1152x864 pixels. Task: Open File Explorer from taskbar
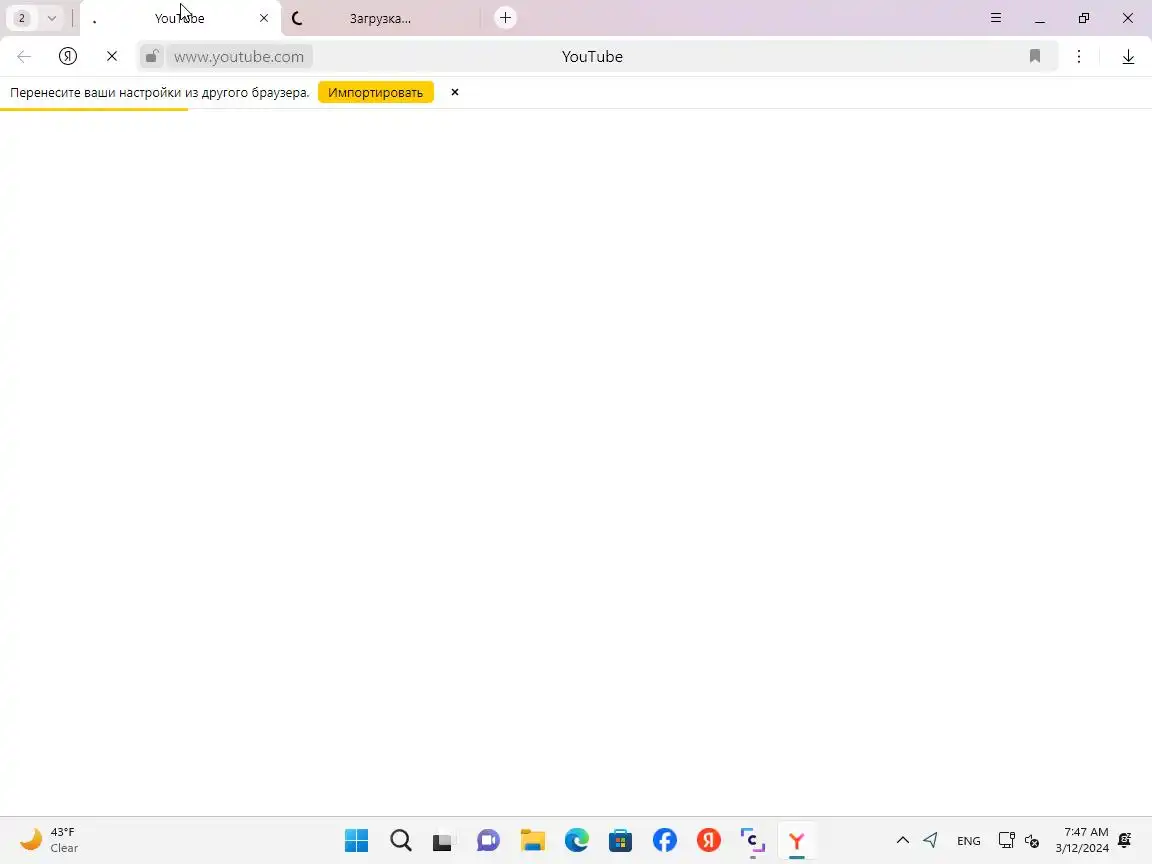[x=533, y=840]
